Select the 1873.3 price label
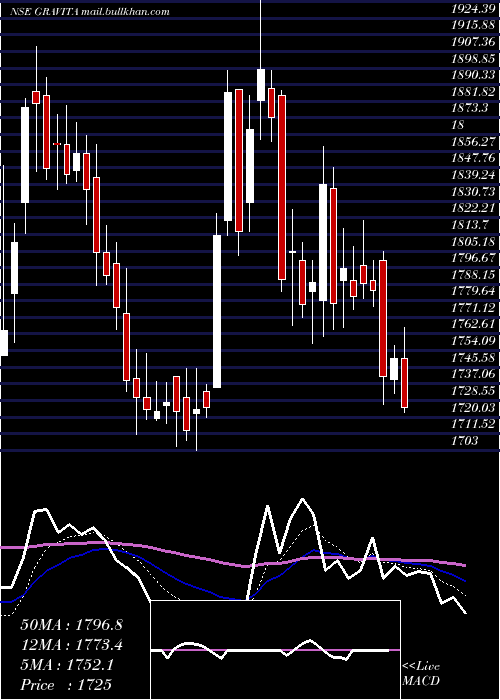This screenshot has width=500, height=700. click(470, 108)
